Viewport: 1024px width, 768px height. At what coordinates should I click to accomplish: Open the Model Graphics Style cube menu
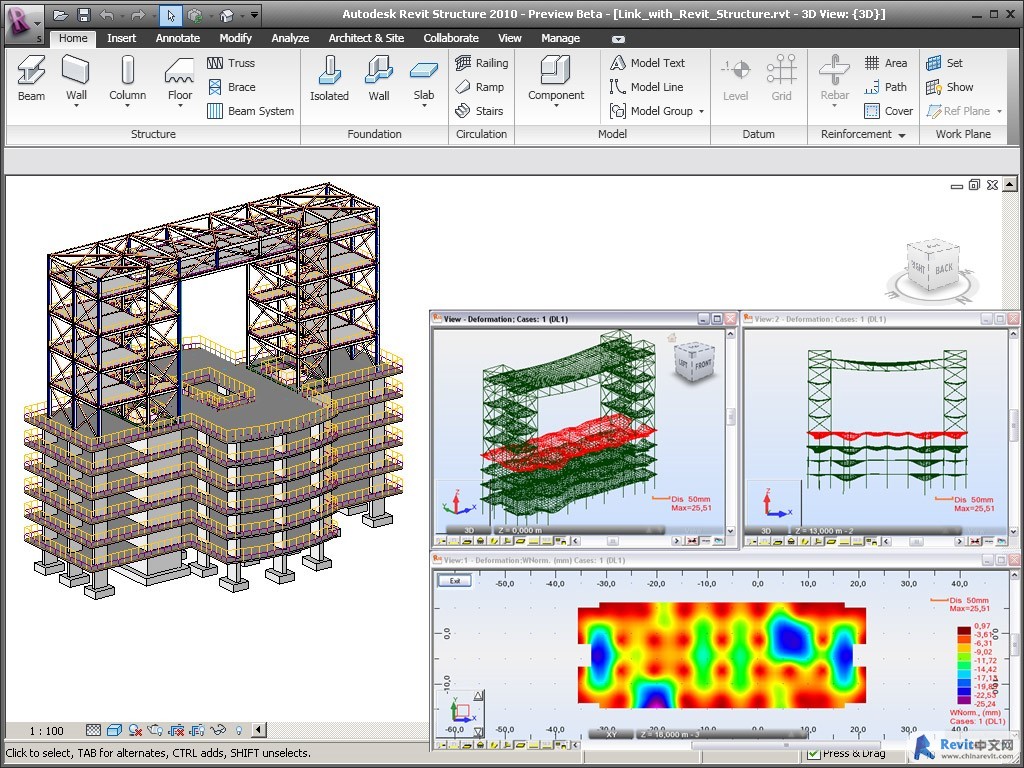coord(114,730)
